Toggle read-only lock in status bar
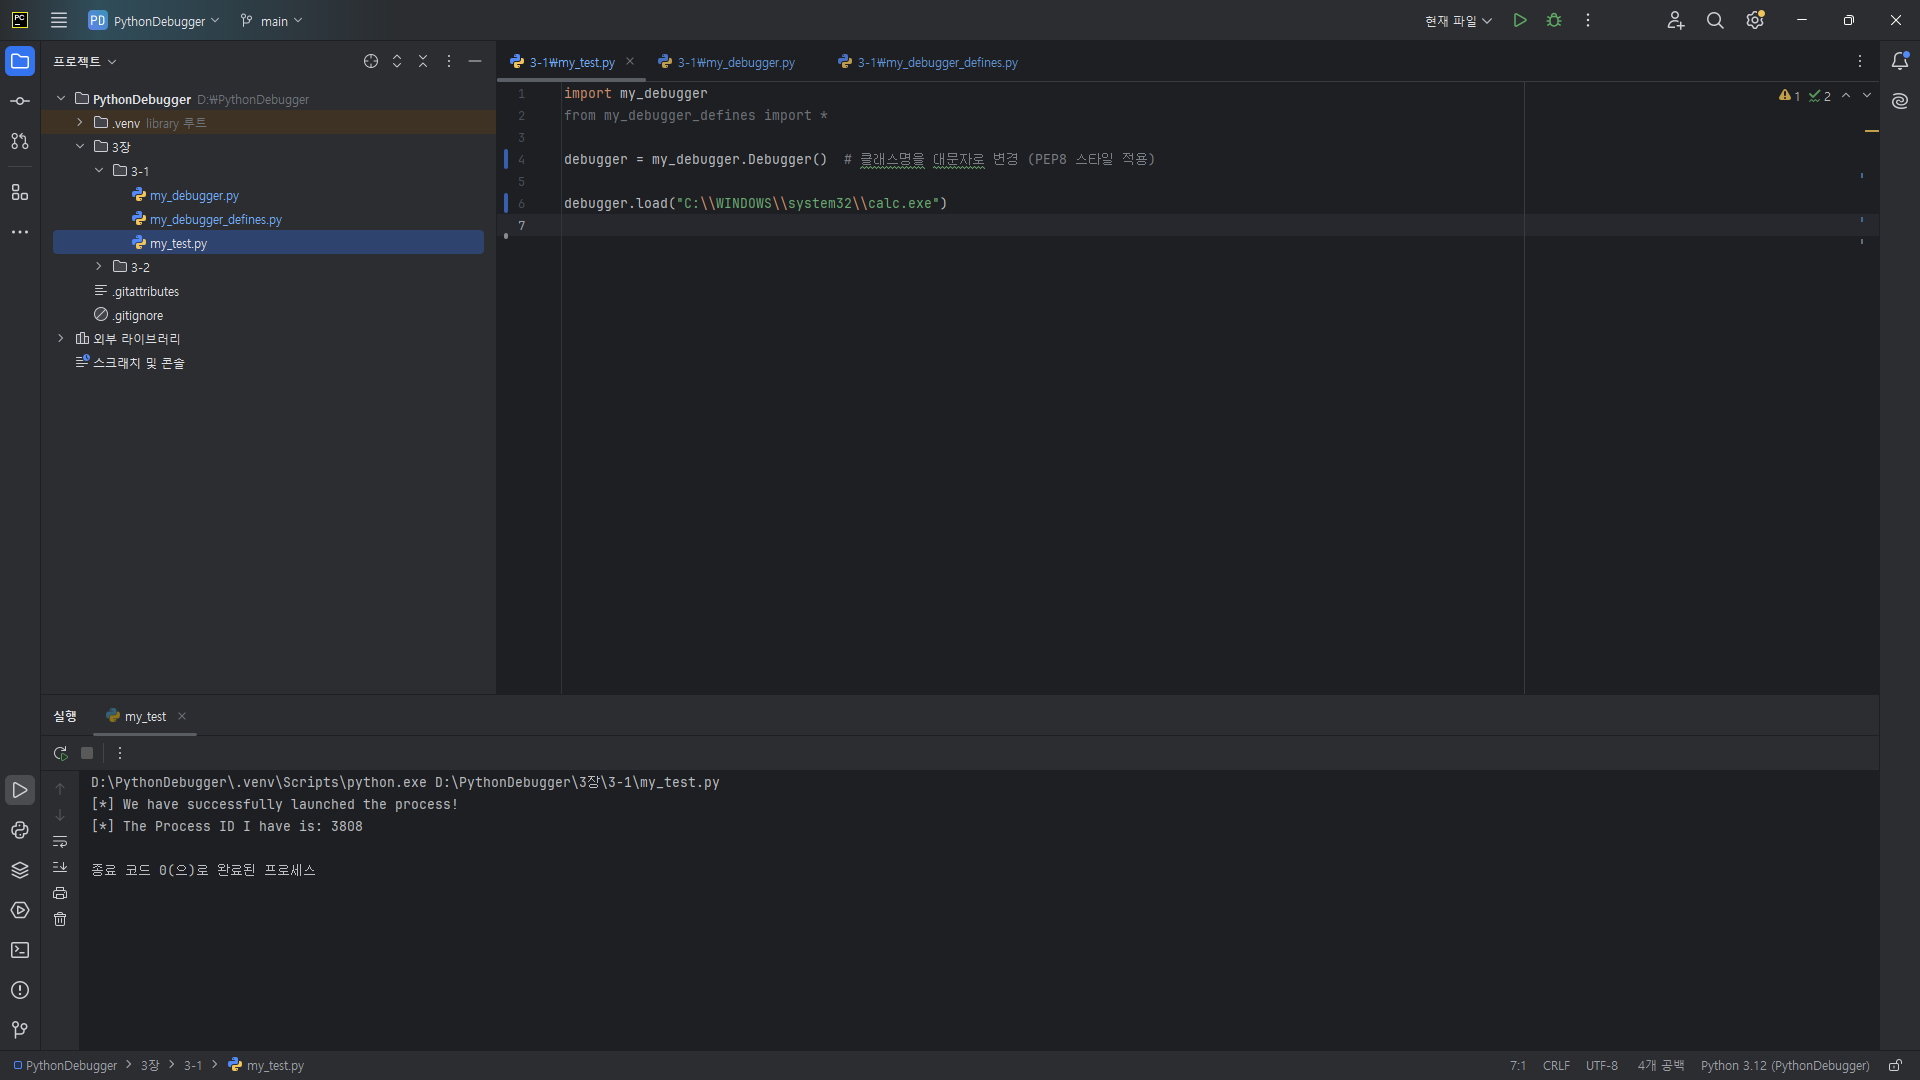The height and width of the screenshot is (1080, 1920). (x=1895, y=1066)
